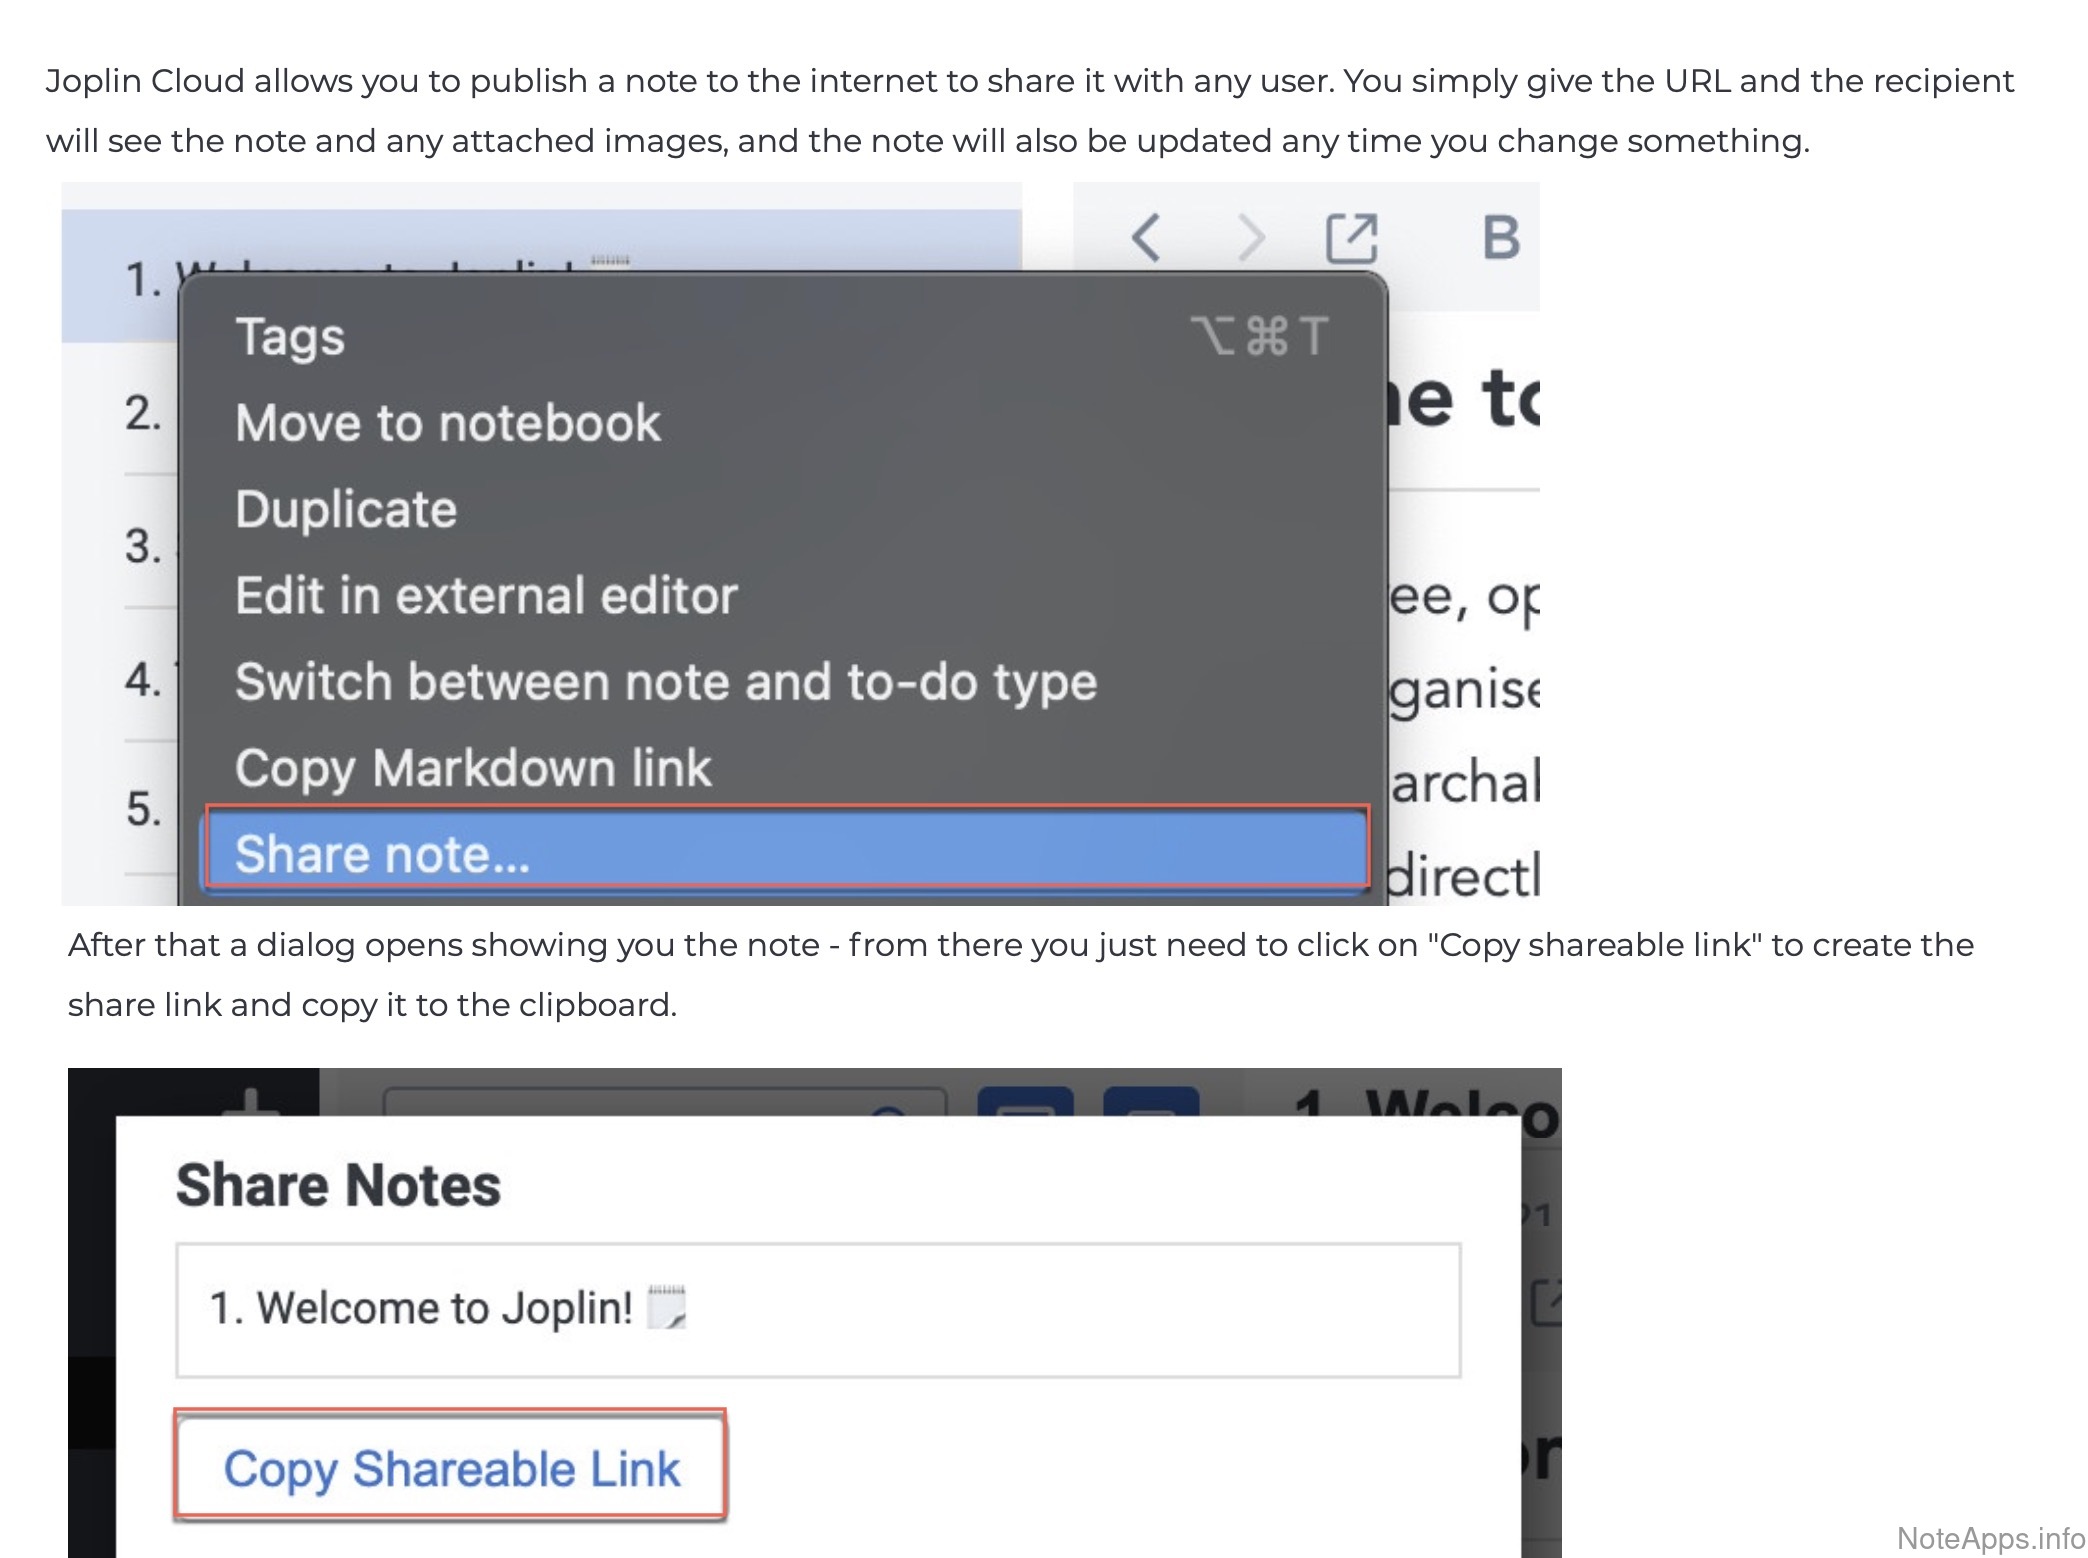
Task: Select note number 5 in list
Action: pyautogui.click(x=143, y=809)
